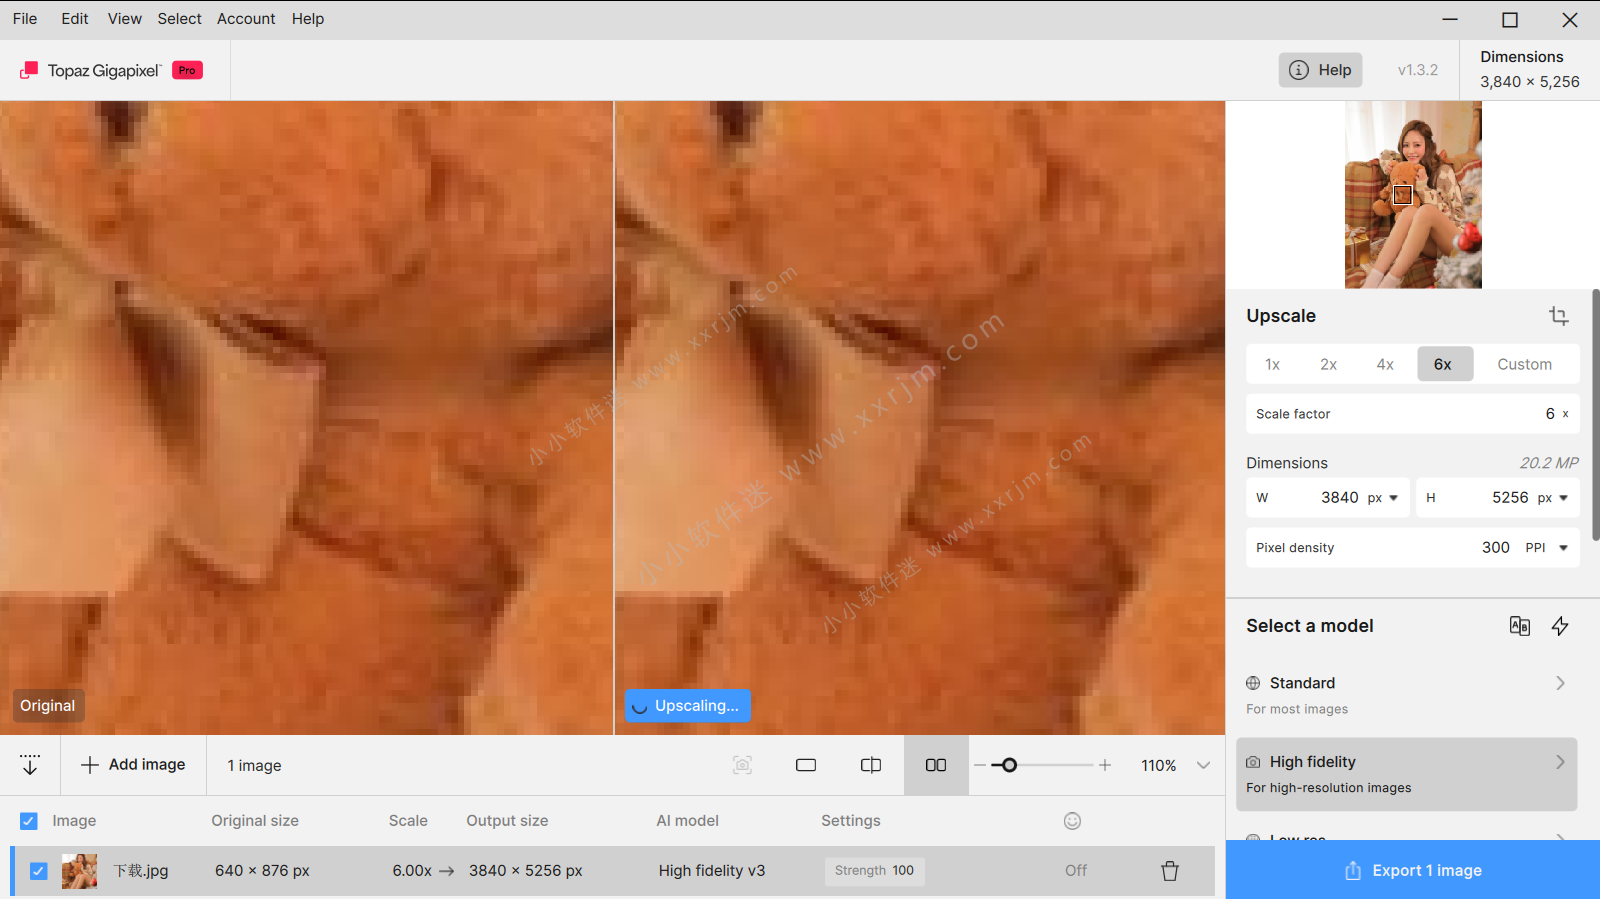1600x899 pixels.
Task: Click the 下载.jpg row thumbnail
Action: click(79, 871)
